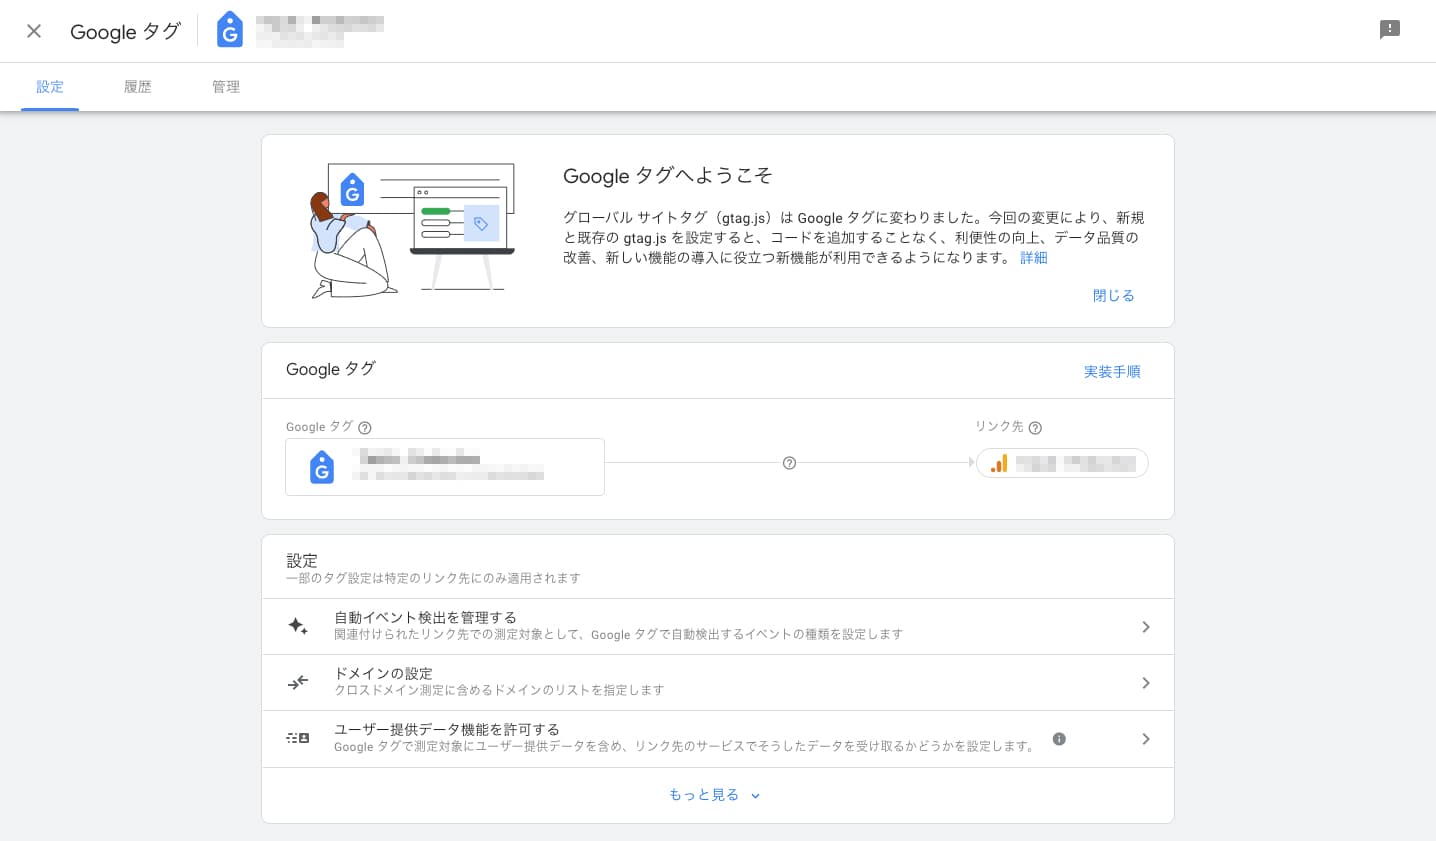The image size is (1436, 841).
Task: Click the question mark on the connection line
Action: 789,463
